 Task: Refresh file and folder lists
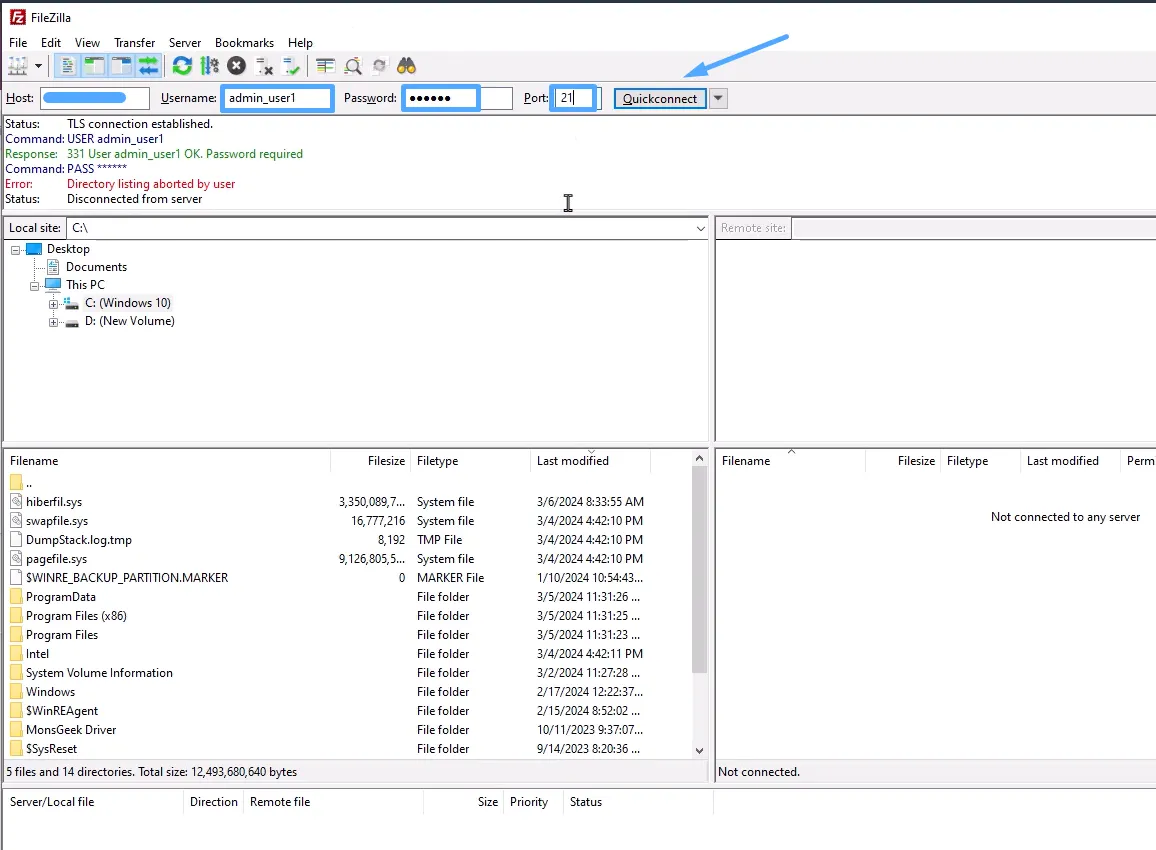point(182,66)
